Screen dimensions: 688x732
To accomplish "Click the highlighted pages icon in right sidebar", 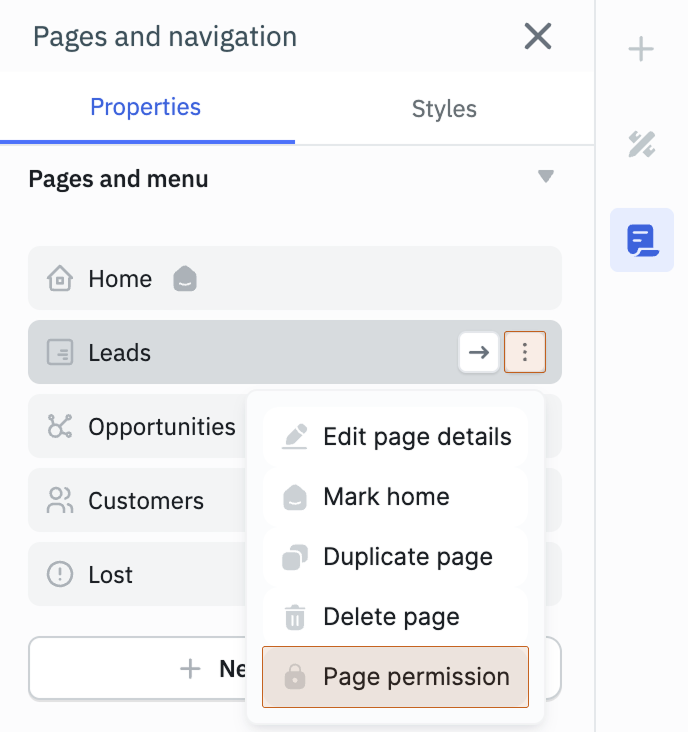I will pos(642,240).
